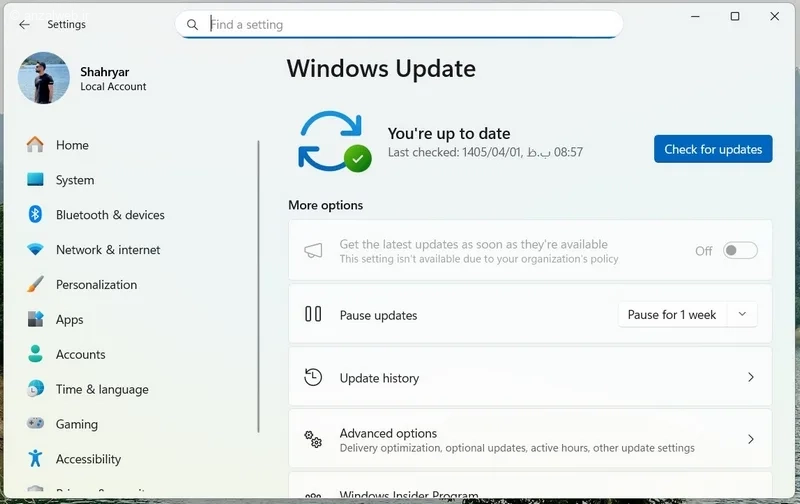
Task: Click the Advanced options chevron
Action: [x=751, y=439]
